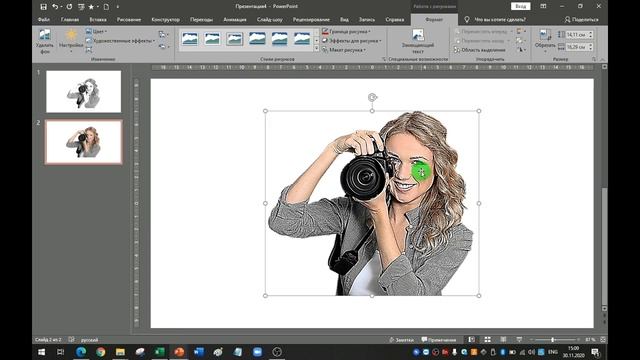Image resolution: width=640 pixels, height=360 pixels.
Task: Open Windows Start menu
Action: (41, 352)
